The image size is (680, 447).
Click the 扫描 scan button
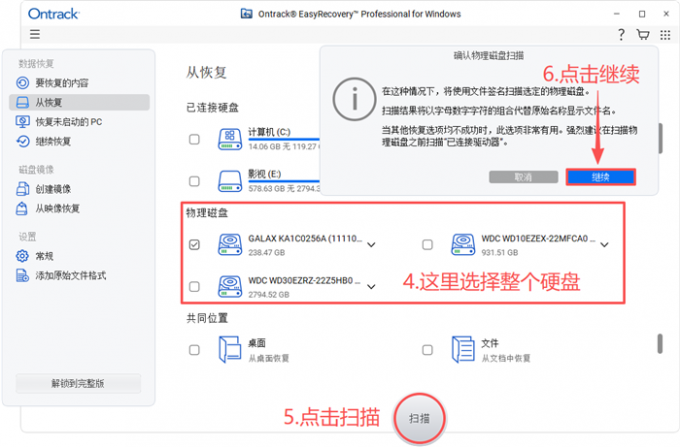419,418
